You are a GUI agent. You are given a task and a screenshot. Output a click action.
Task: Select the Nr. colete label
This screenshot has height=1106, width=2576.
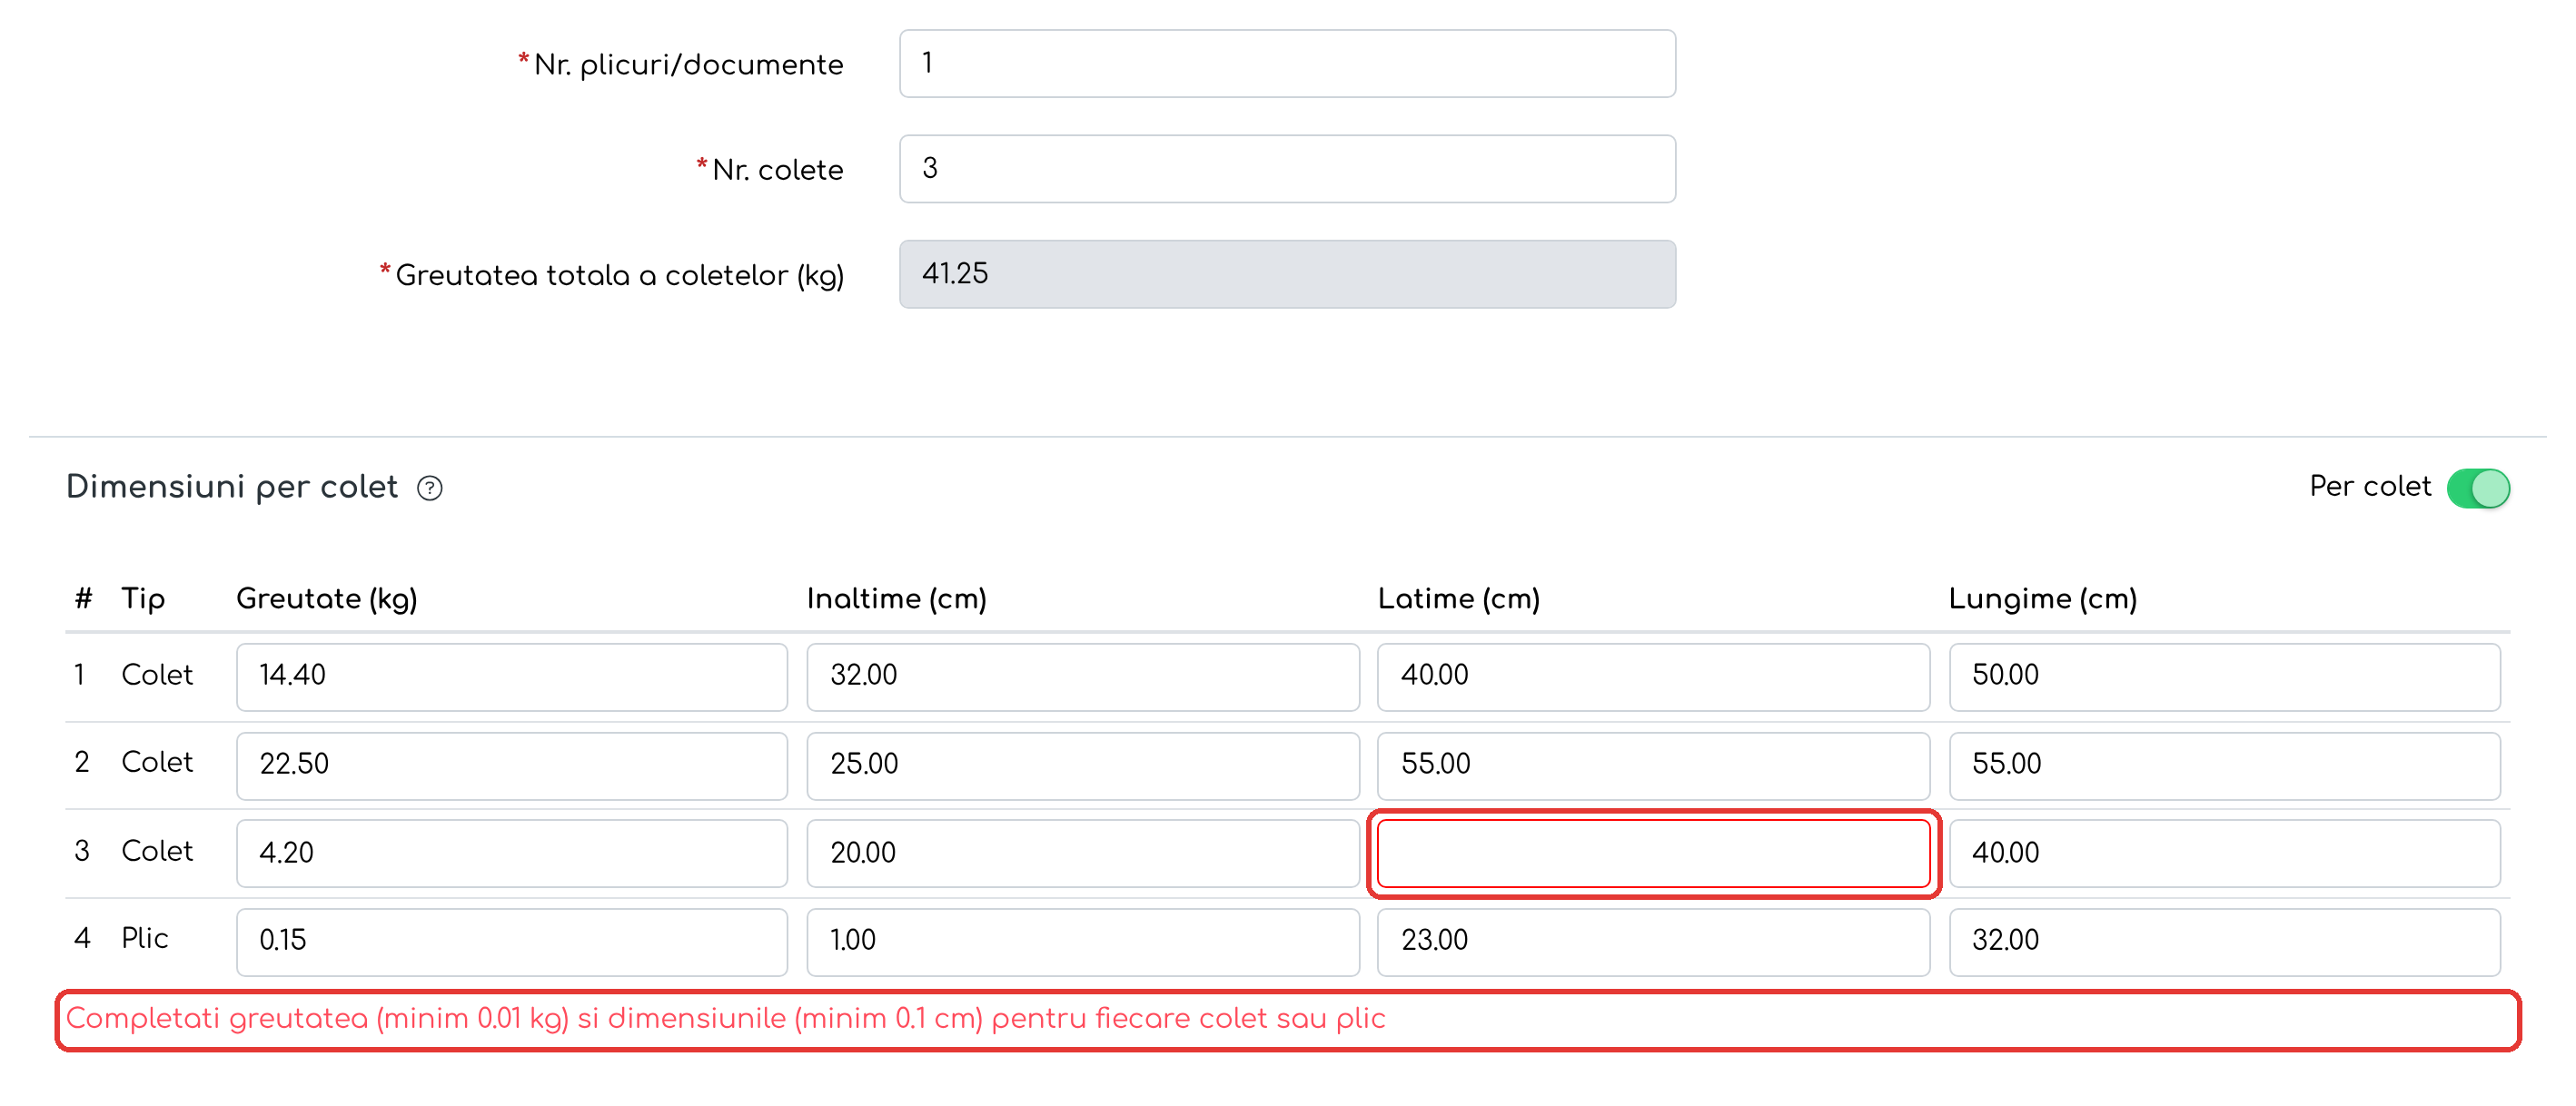point(777,170)
